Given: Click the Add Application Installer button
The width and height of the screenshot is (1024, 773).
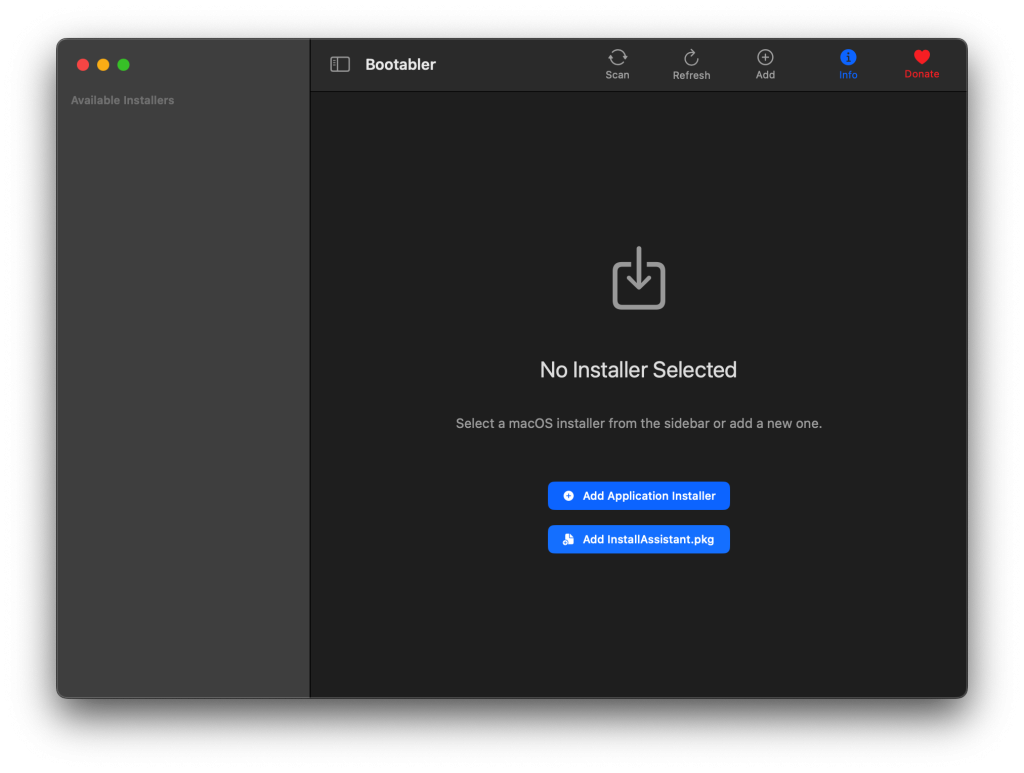Looking at the screenshot, I should coord(639,496).
